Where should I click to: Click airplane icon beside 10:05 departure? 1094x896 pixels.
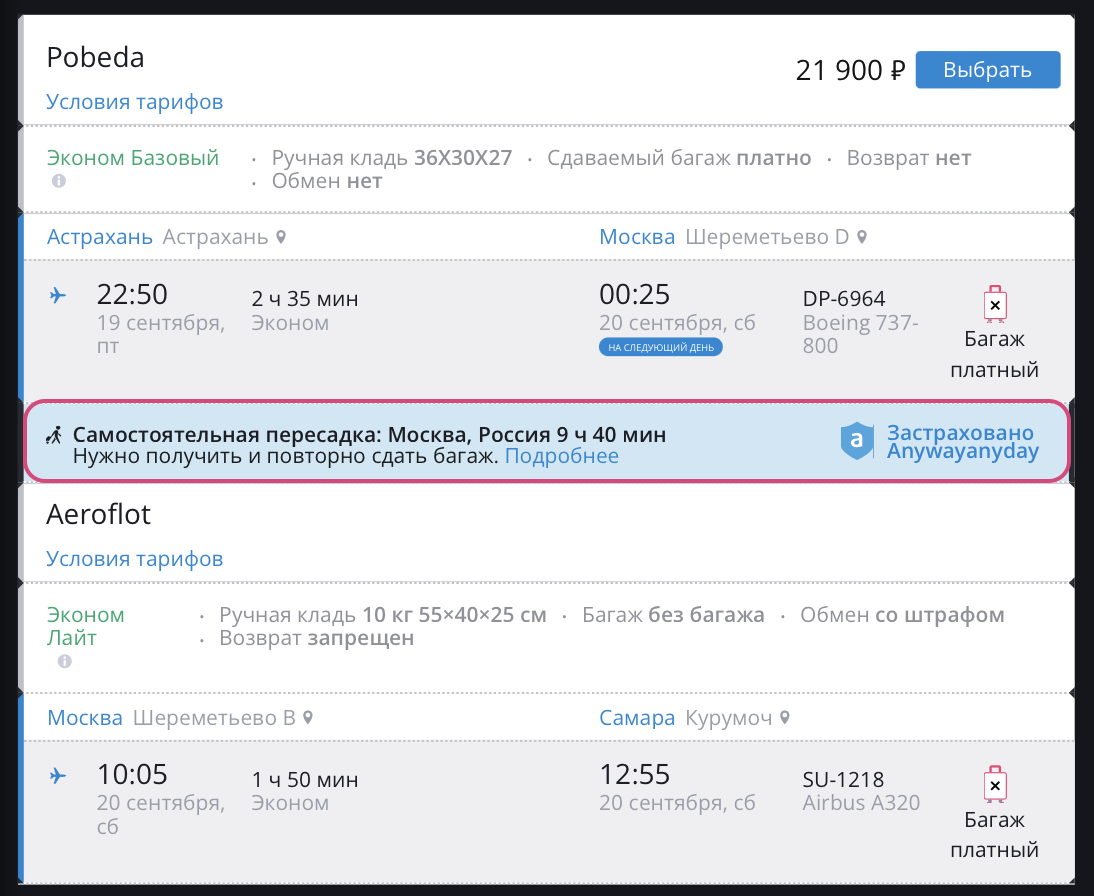point(58,775)
